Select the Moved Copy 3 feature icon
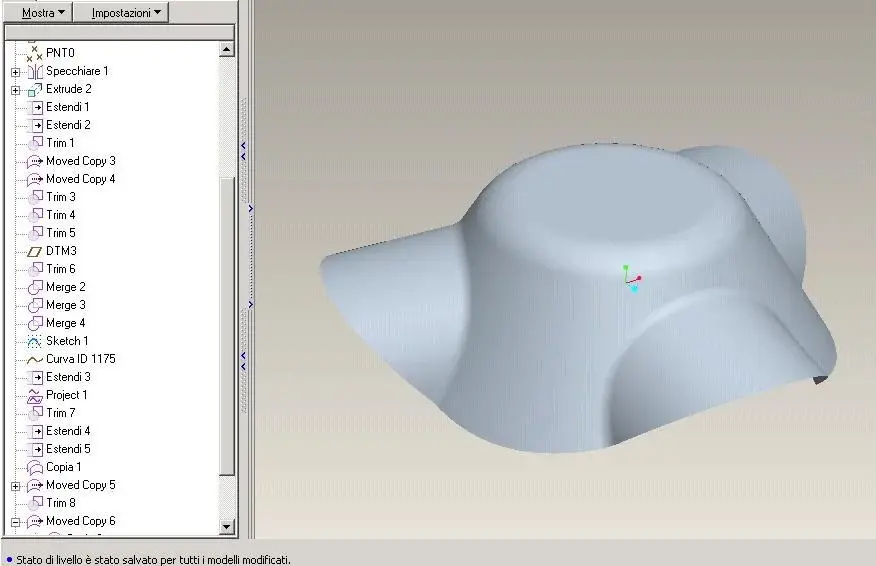The width and height of the screenshot is (876, 566). pos(35,161)
